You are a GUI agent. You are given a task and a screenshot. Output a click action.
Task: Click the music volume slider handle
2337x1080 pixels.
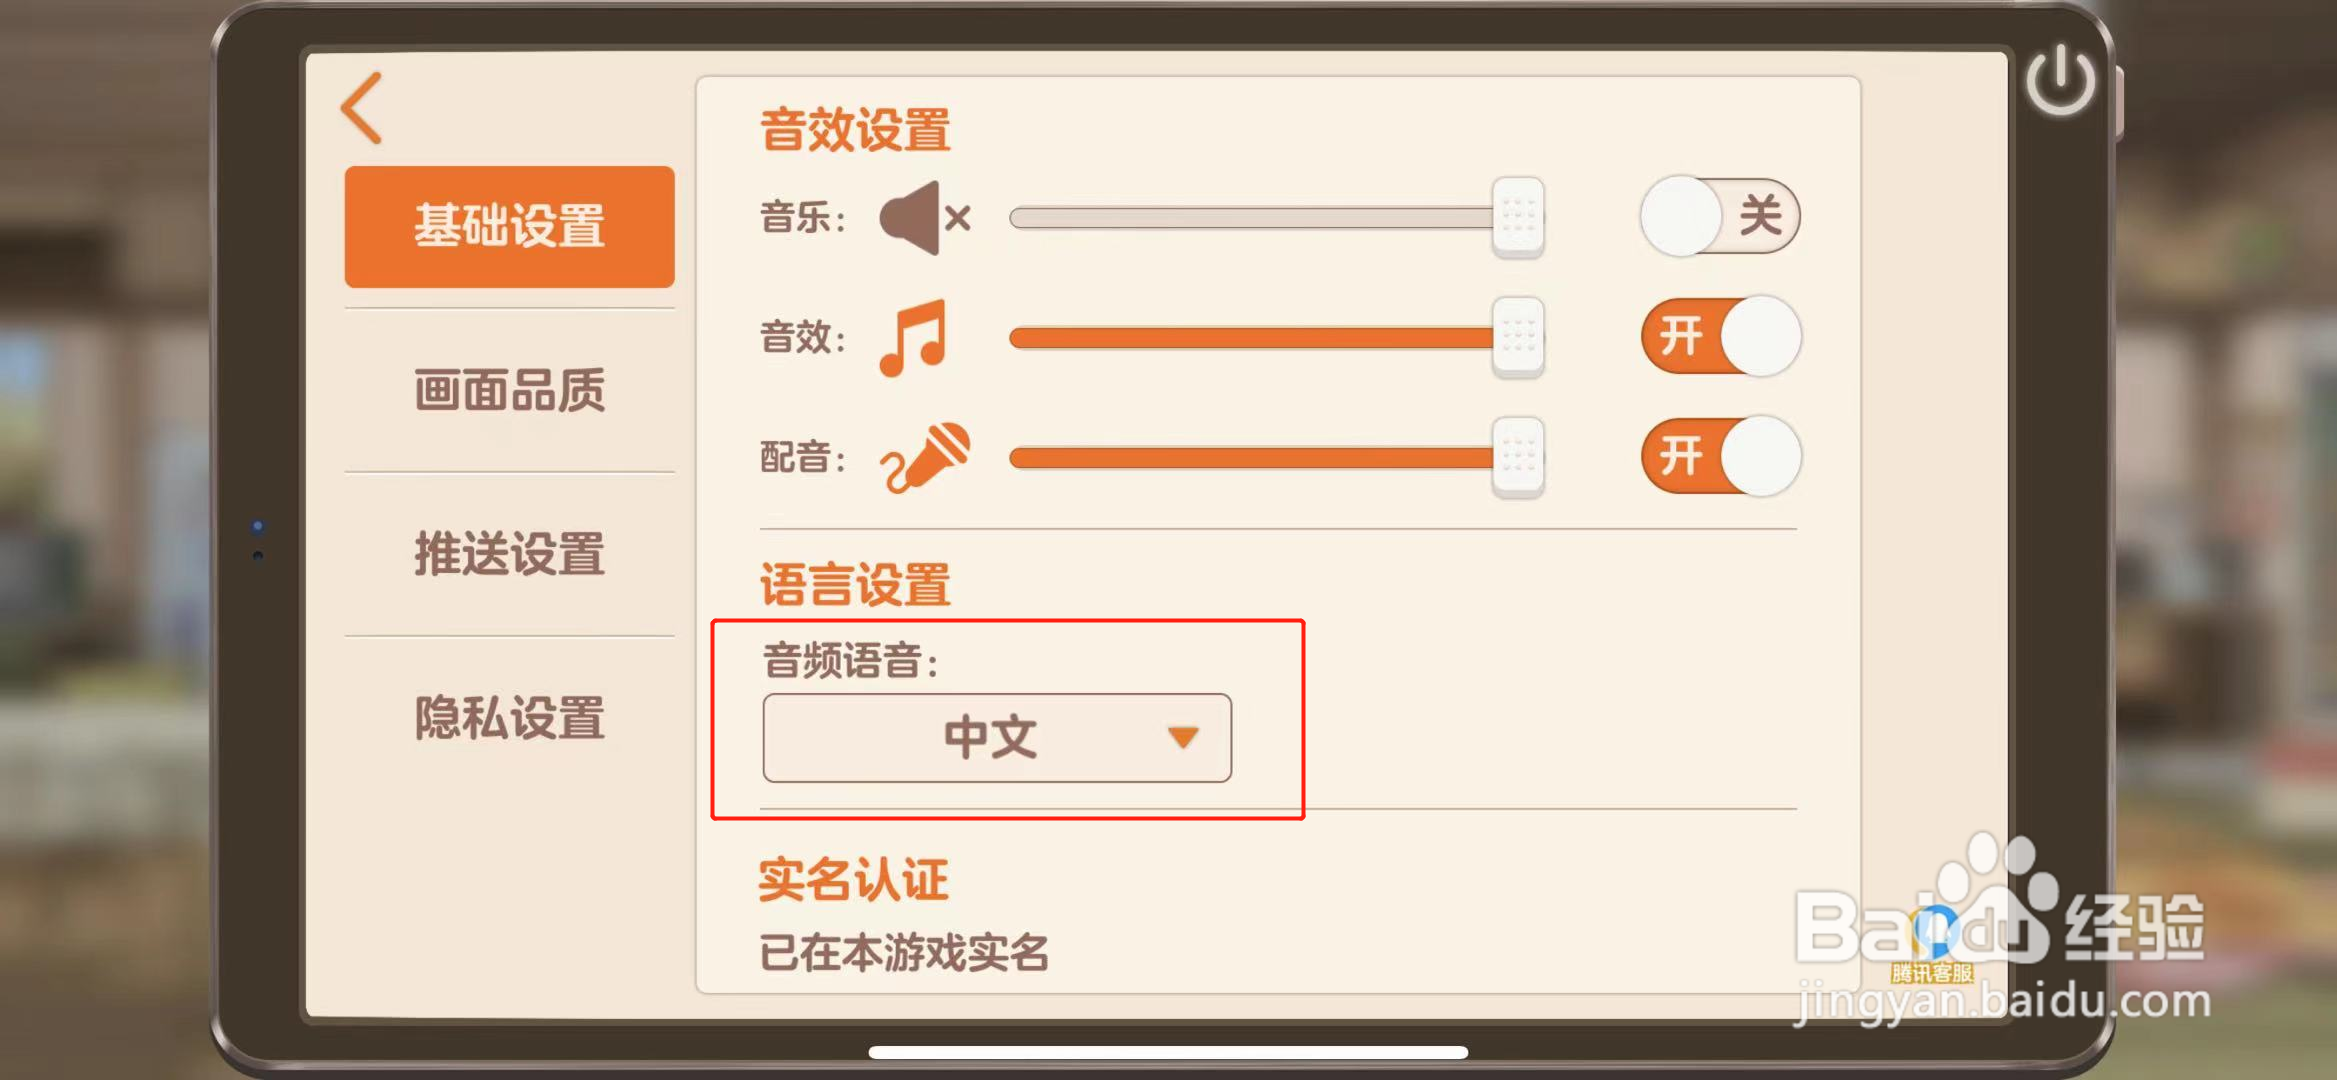point(1518,217)
